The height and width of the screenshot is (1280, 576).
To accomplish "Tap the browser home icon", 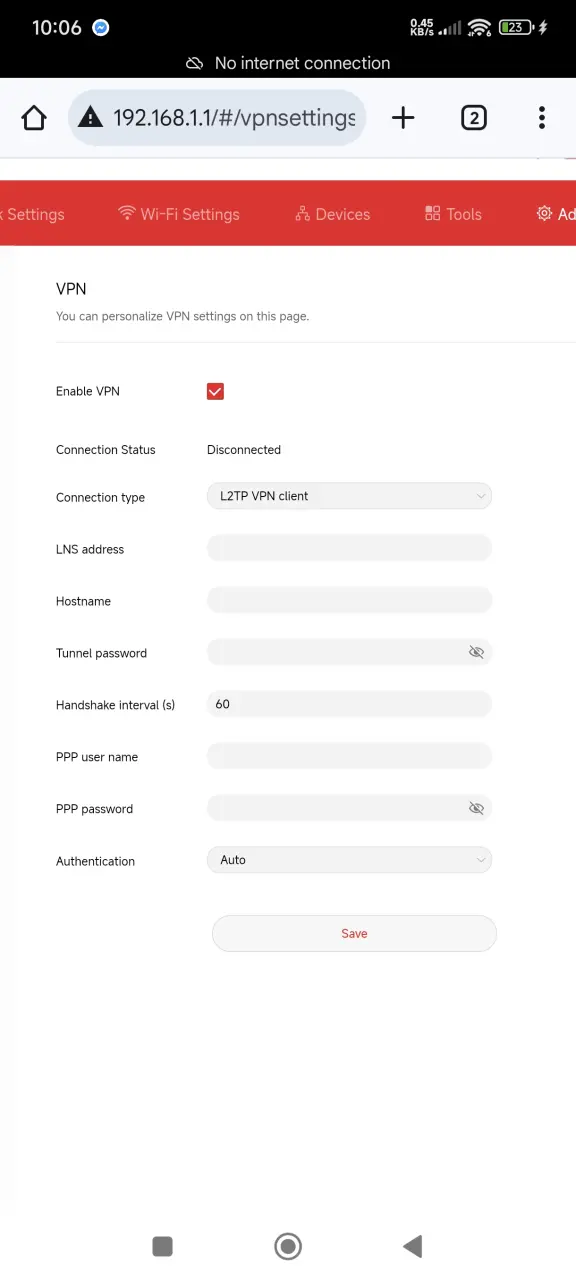I will point(34,118).
